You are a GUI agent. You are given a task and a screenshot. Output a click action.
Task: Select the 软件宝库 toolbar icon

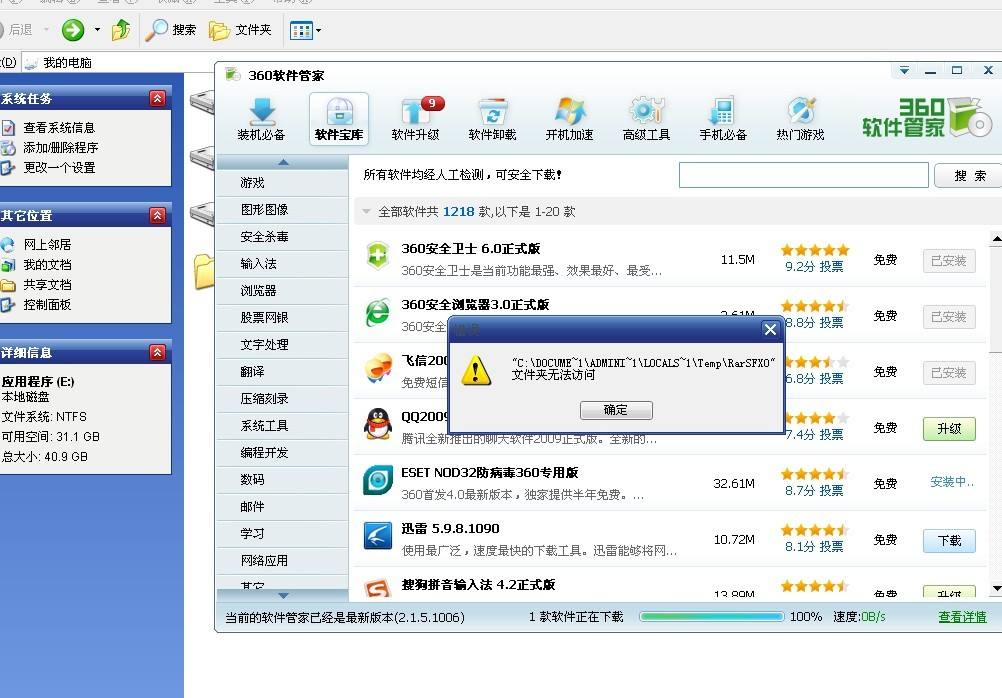tap(339, 120)
